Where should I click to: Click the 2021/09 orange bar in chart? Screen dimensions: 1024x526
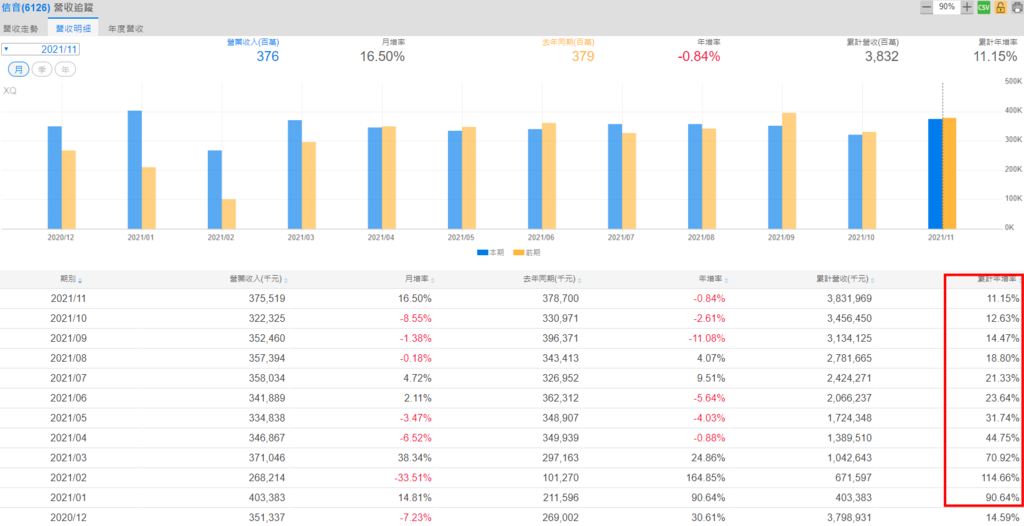click(789, 171)
